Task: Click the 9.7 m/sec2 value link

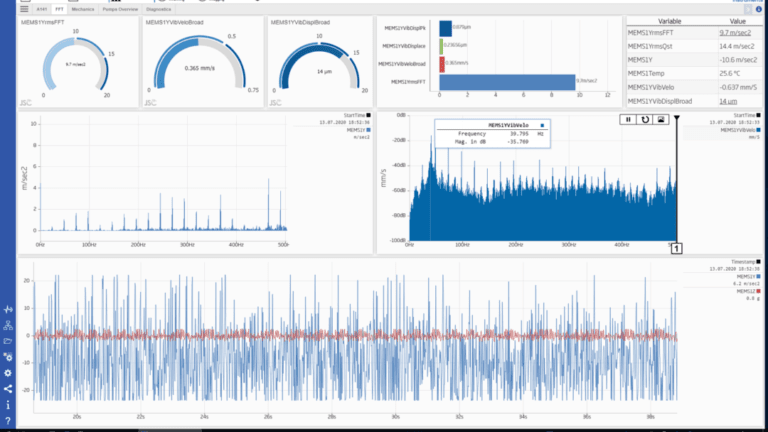Action: point(735,33)
